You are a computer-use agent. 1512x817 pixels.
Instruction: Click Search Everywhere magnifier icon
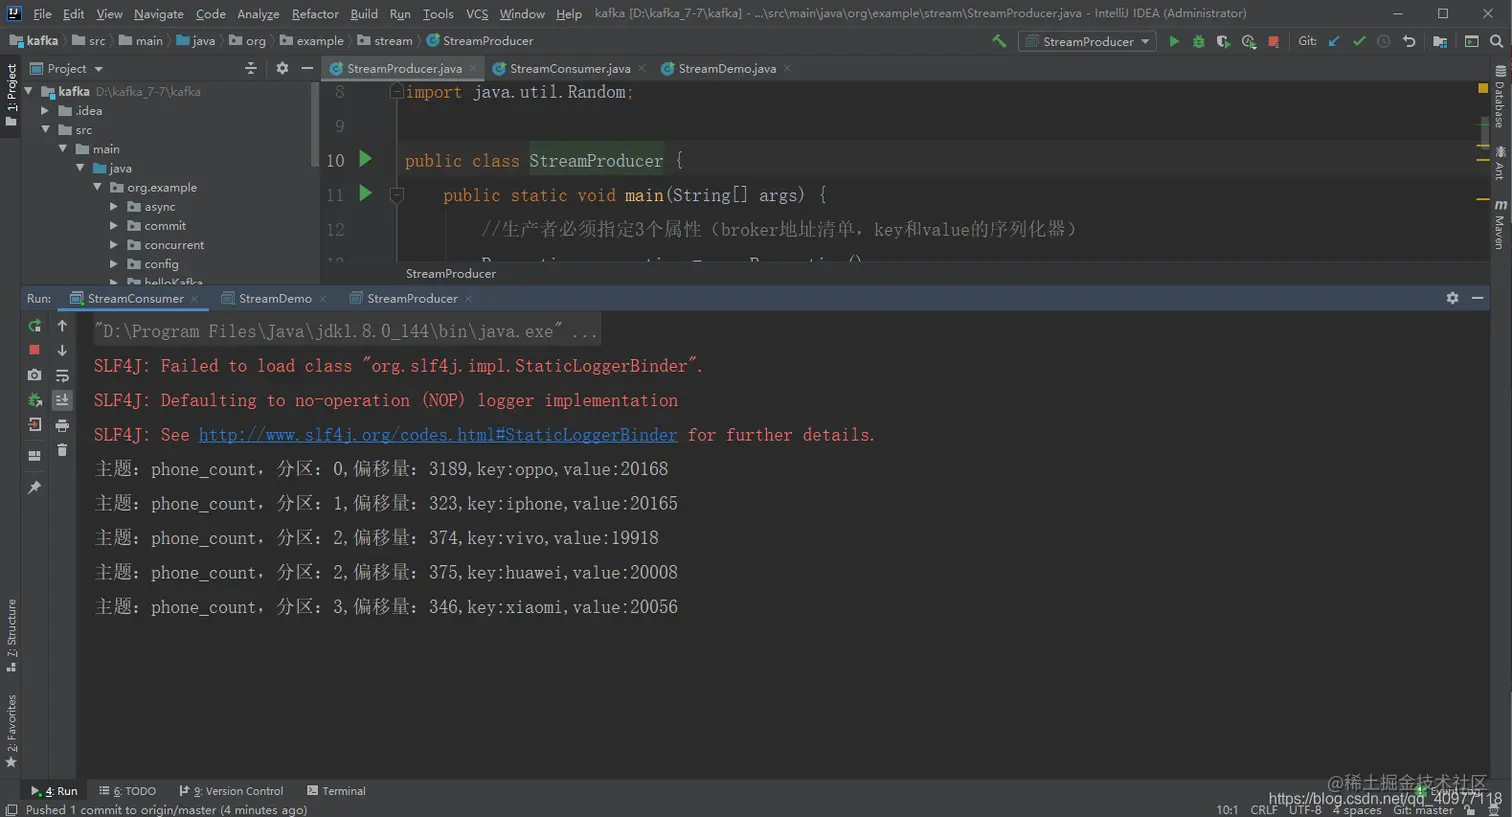tap(1496, 41)
